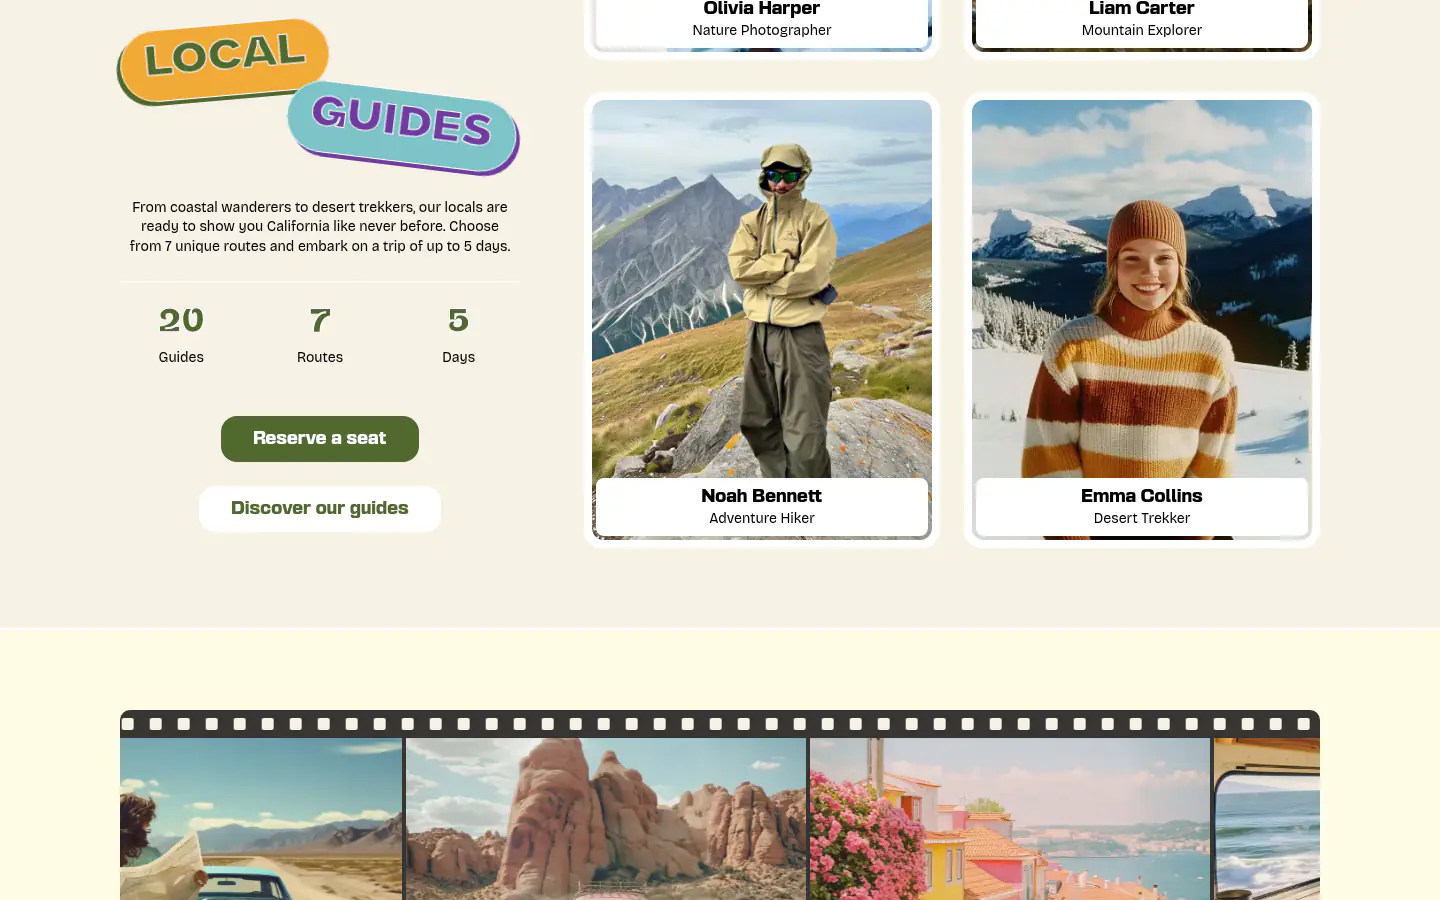Click the Adventure Hiker subtitle
Screen dimensions: 1440x900
tap(762, 518)
